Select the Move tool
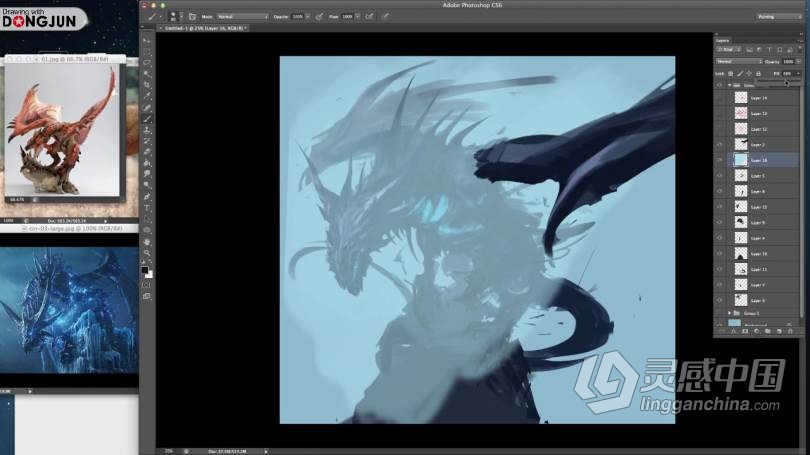This screenshot has width=810, height=455. pos(147,40)
